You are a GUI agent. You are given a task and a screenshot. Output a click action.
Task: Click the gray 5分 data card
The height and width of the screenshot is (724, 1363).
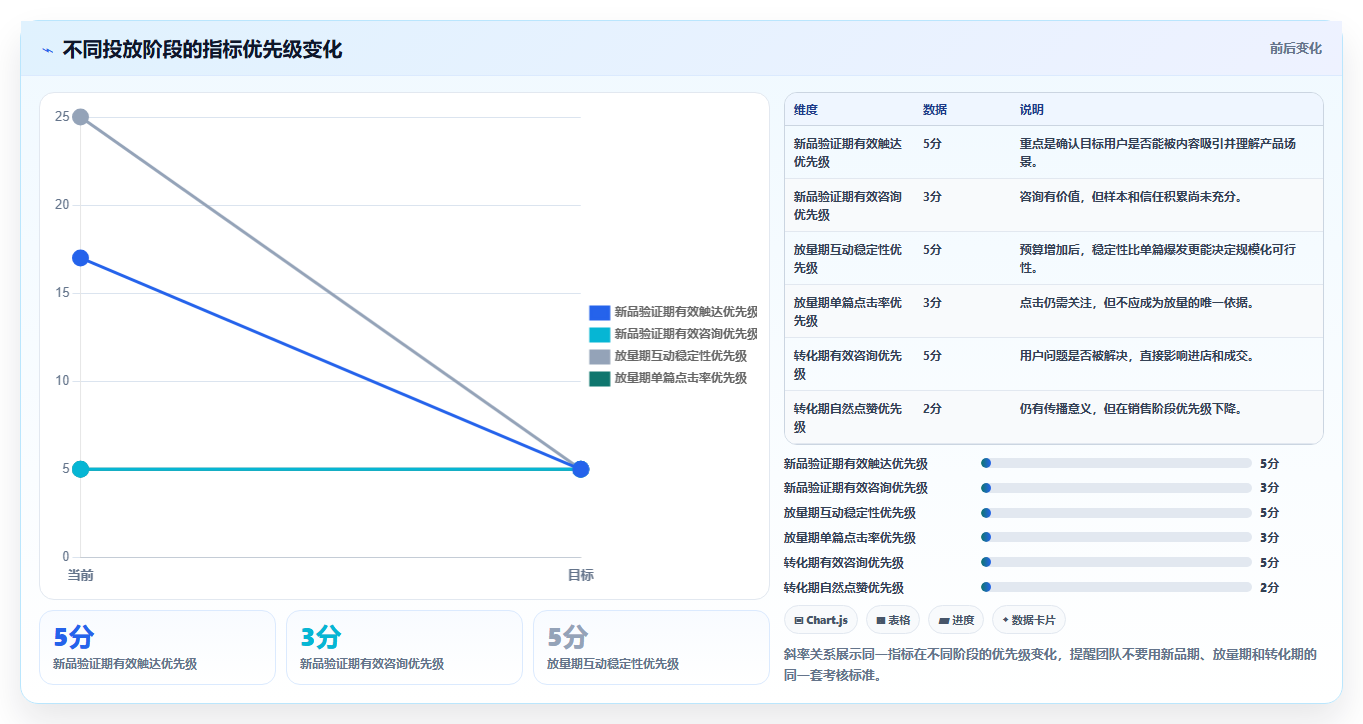(651, 647)
